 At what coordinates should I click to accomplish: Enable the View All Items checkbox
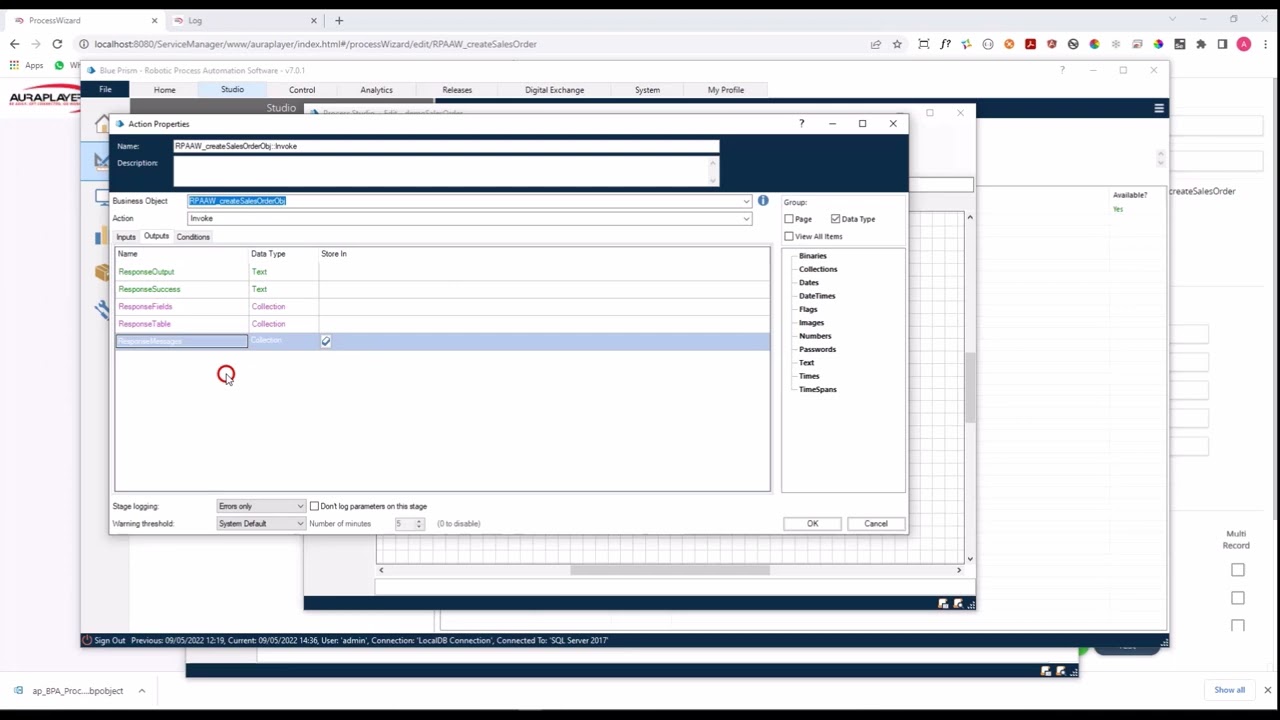pos(789,236)
